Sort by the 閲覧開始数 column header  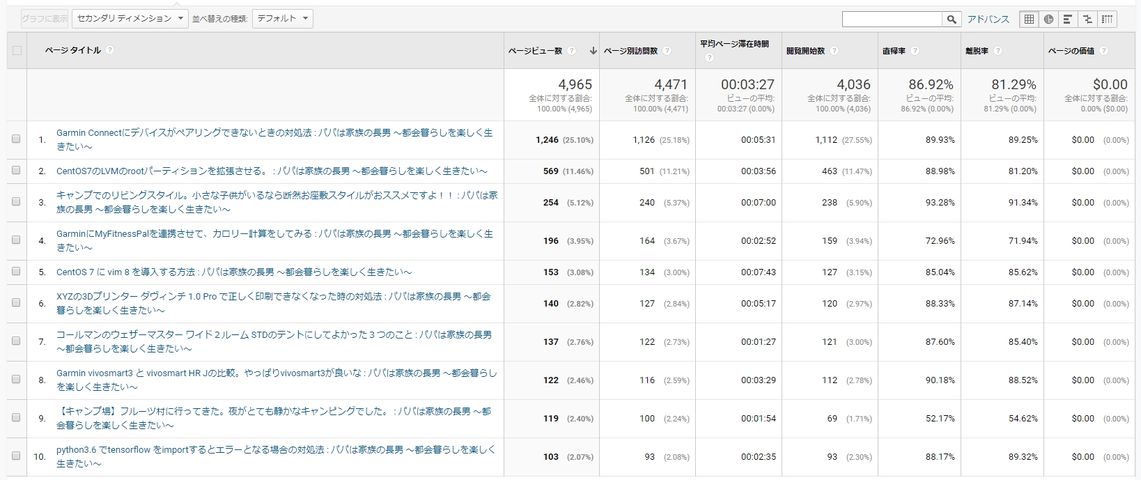pos(806,51)
